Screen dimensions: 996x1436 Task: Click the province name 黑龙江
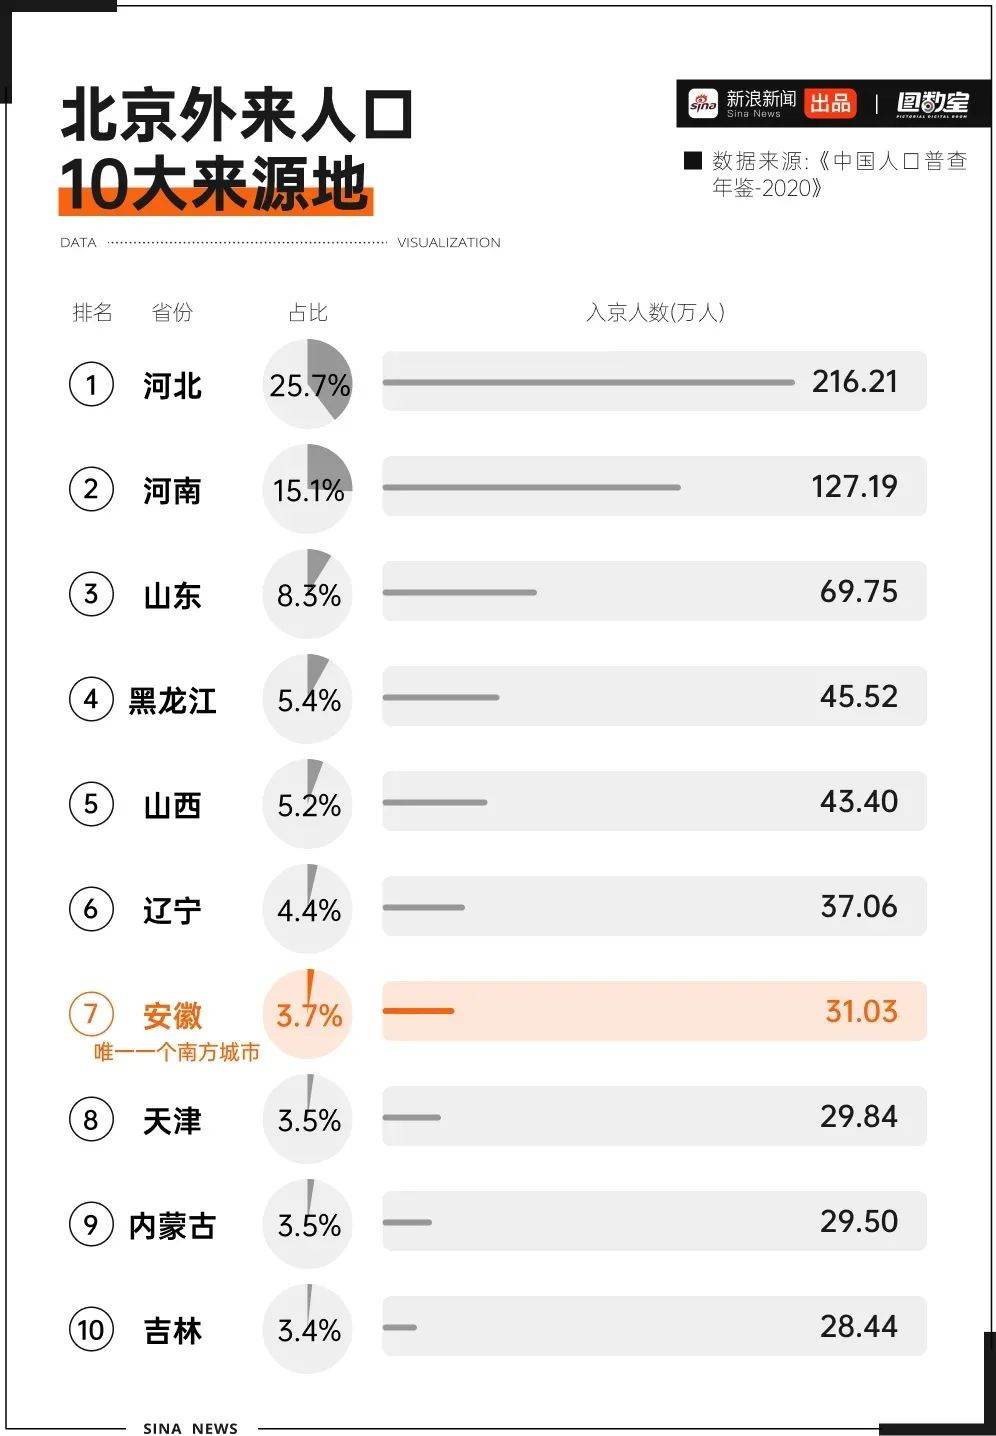[172, 700]
